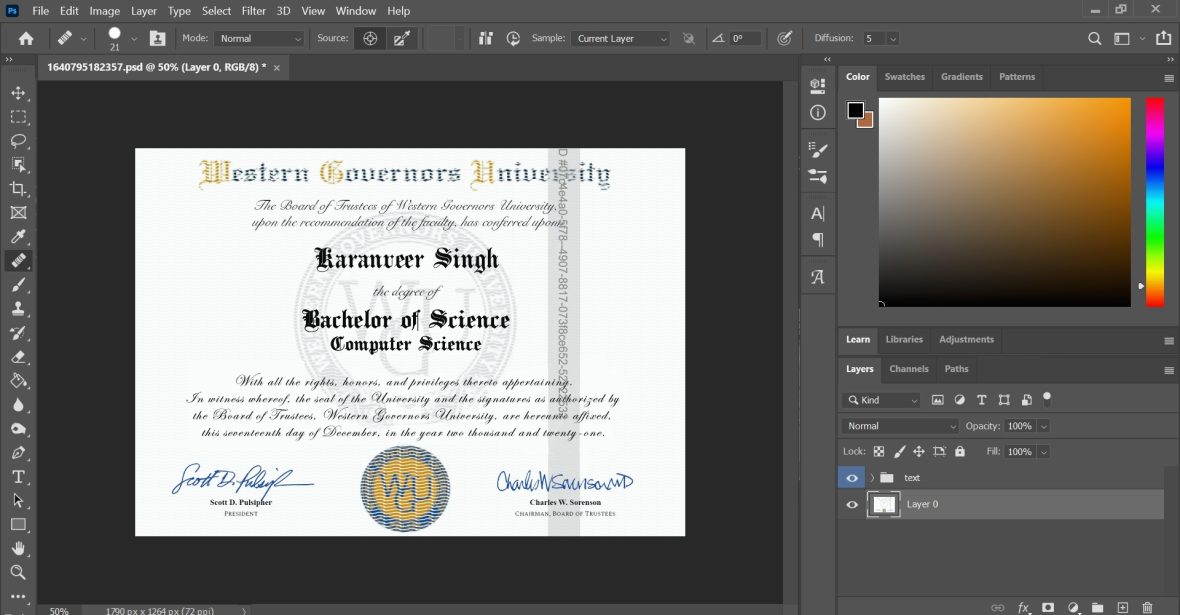Toggle visibility of Layer 0

point(851,504)
